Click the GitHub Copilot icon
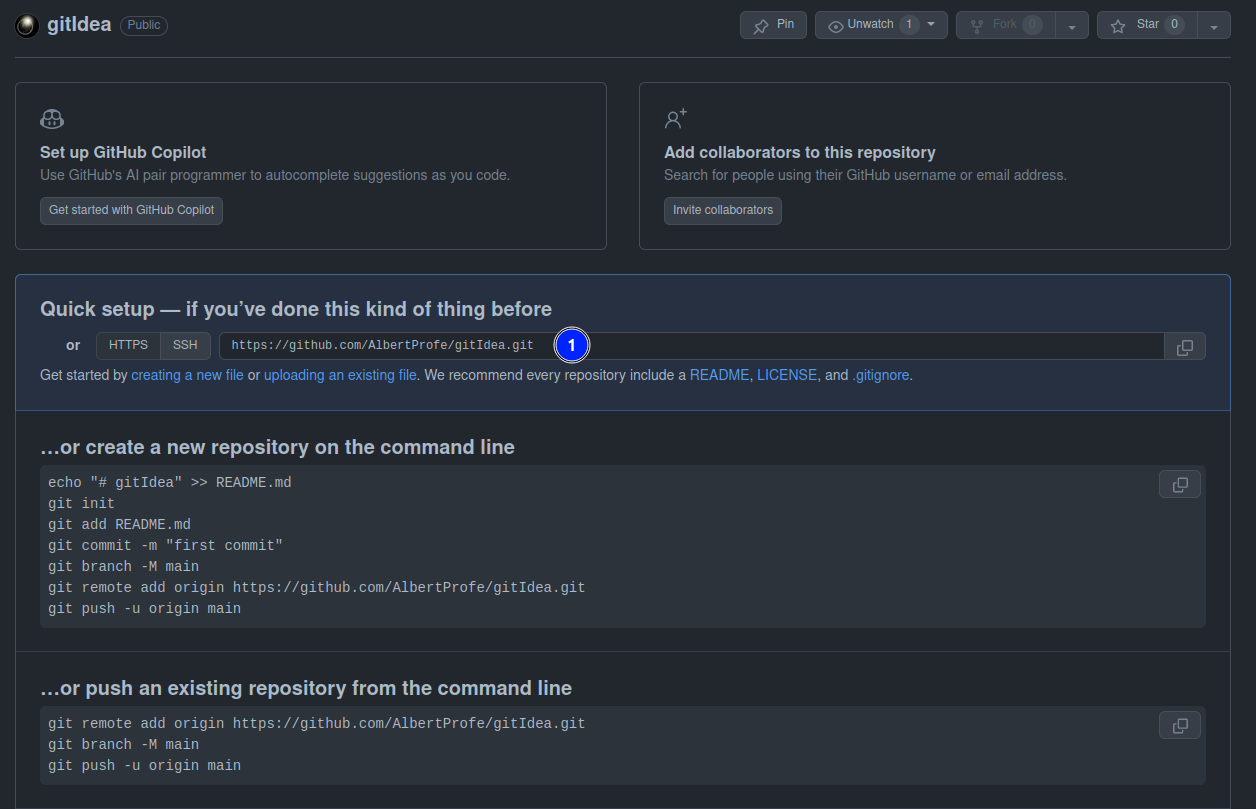Viewport: 1256px width, 809px height. pyautogui.click(x=52, y=119)
